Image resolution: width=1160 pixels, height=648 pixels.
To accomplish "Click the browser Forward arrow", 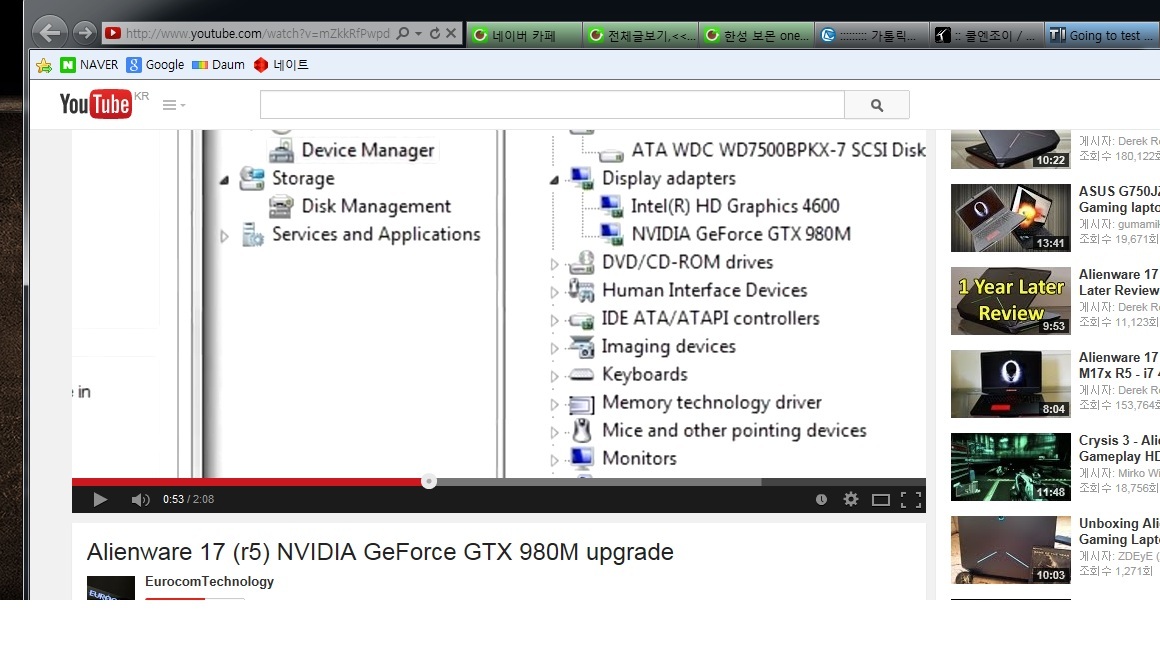I will coord(85,33).
